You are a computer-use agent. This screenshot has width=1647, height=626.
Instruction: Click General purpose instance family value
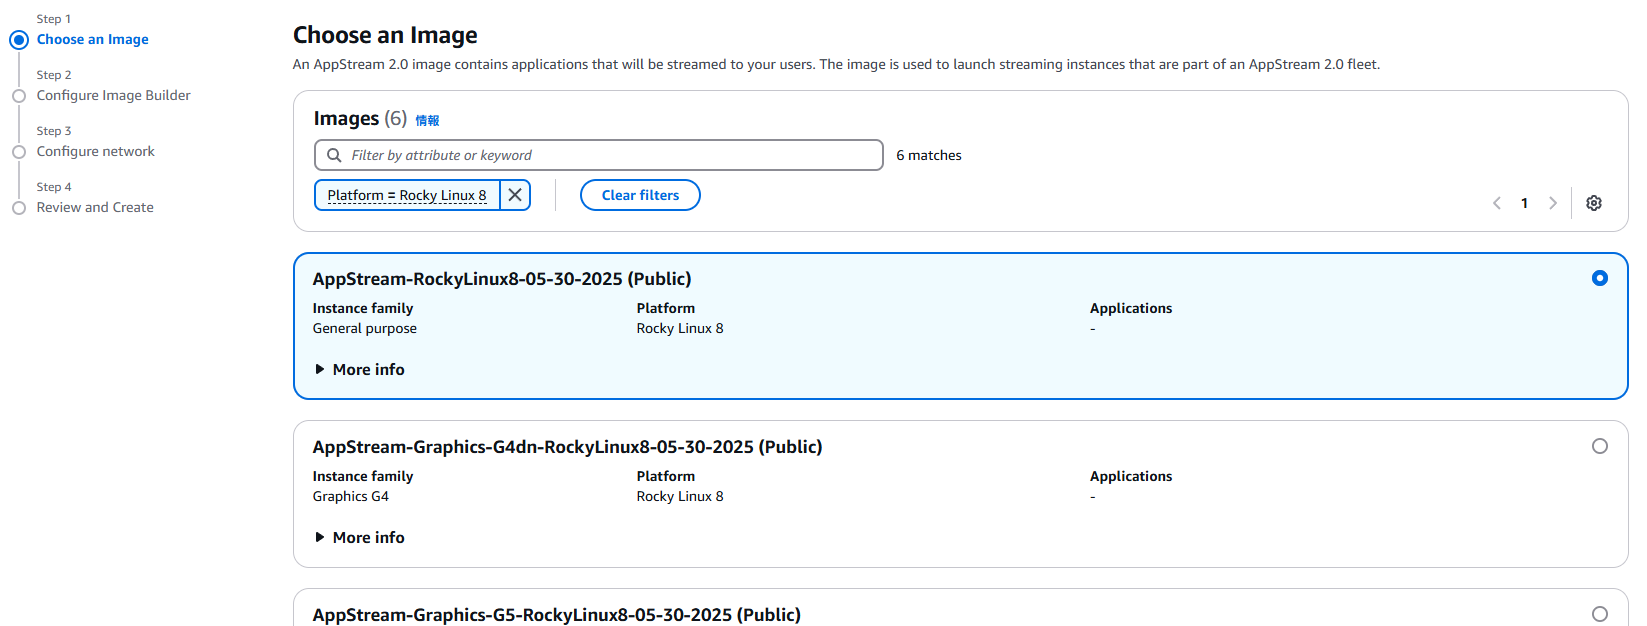(x=365, y=329)
